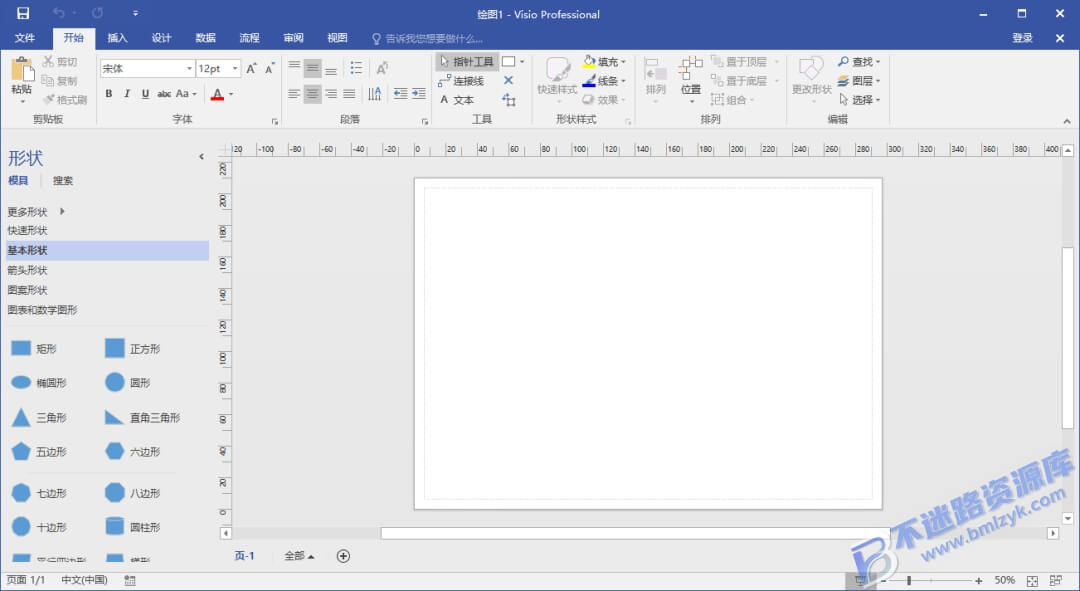Toggle Italic formatting
Screen dimensions: 1080x591
tap(127, 94)
